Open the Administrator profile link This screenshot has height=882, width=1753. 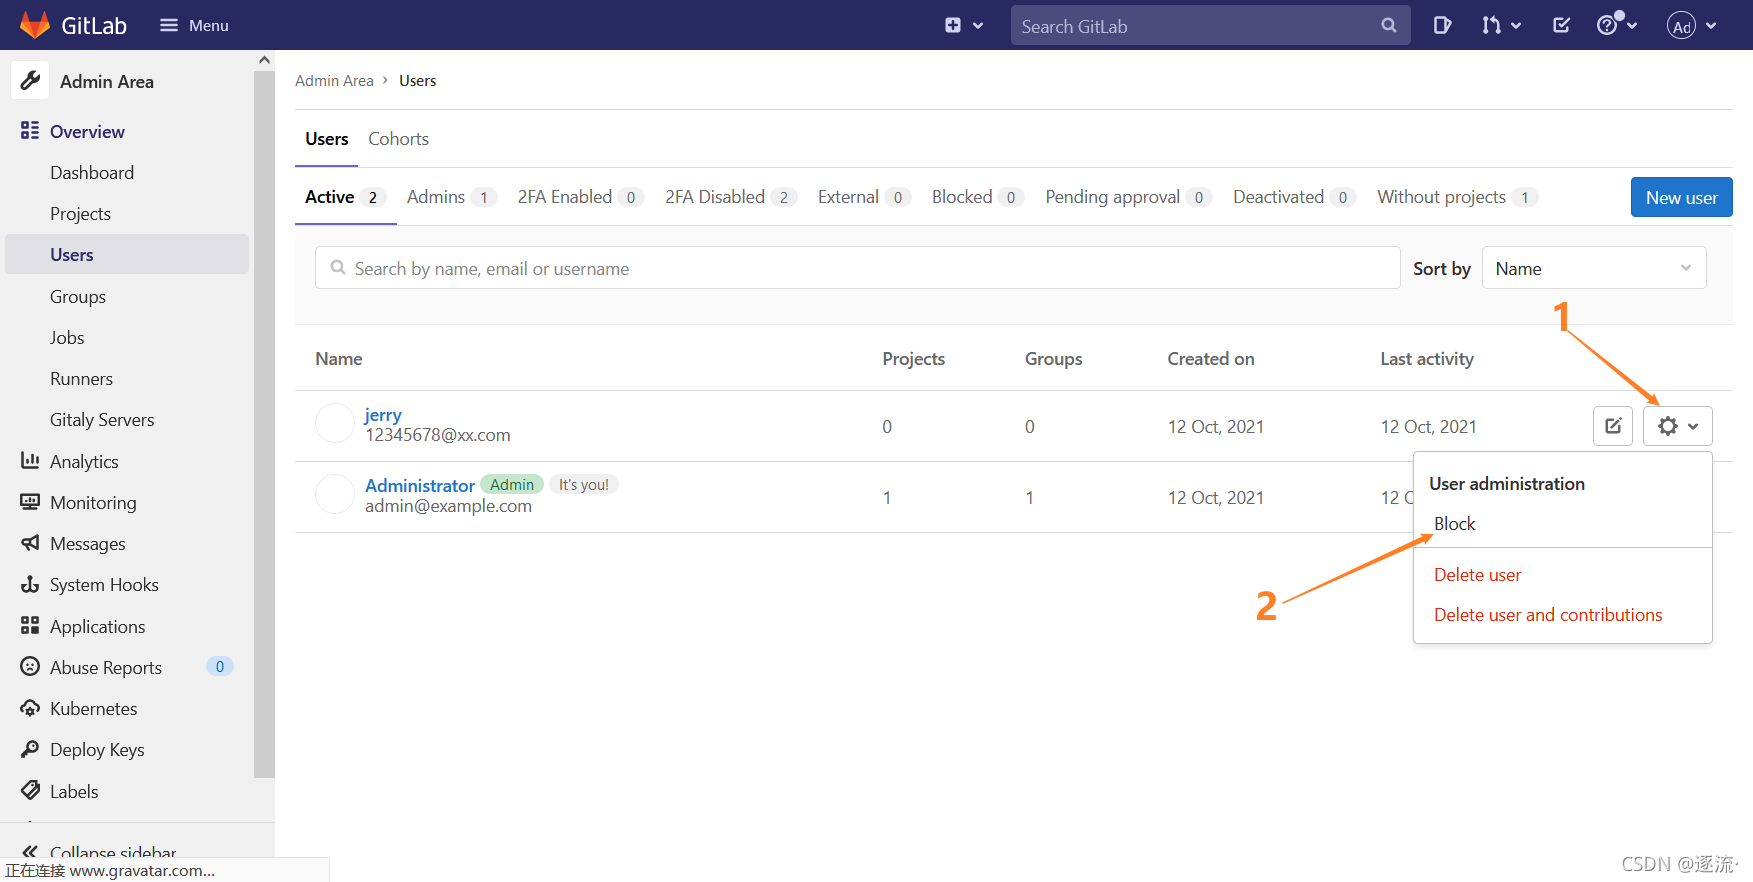[x=420, y=485]
